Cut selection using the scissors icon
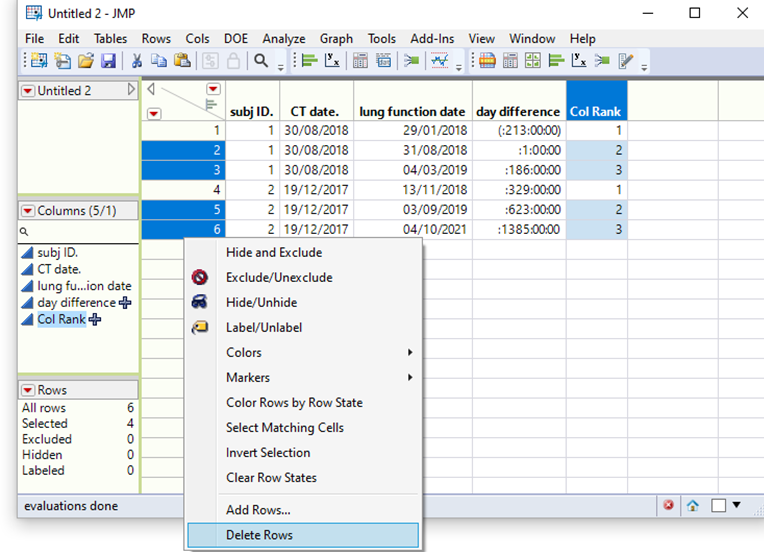 tap(136, 61)
